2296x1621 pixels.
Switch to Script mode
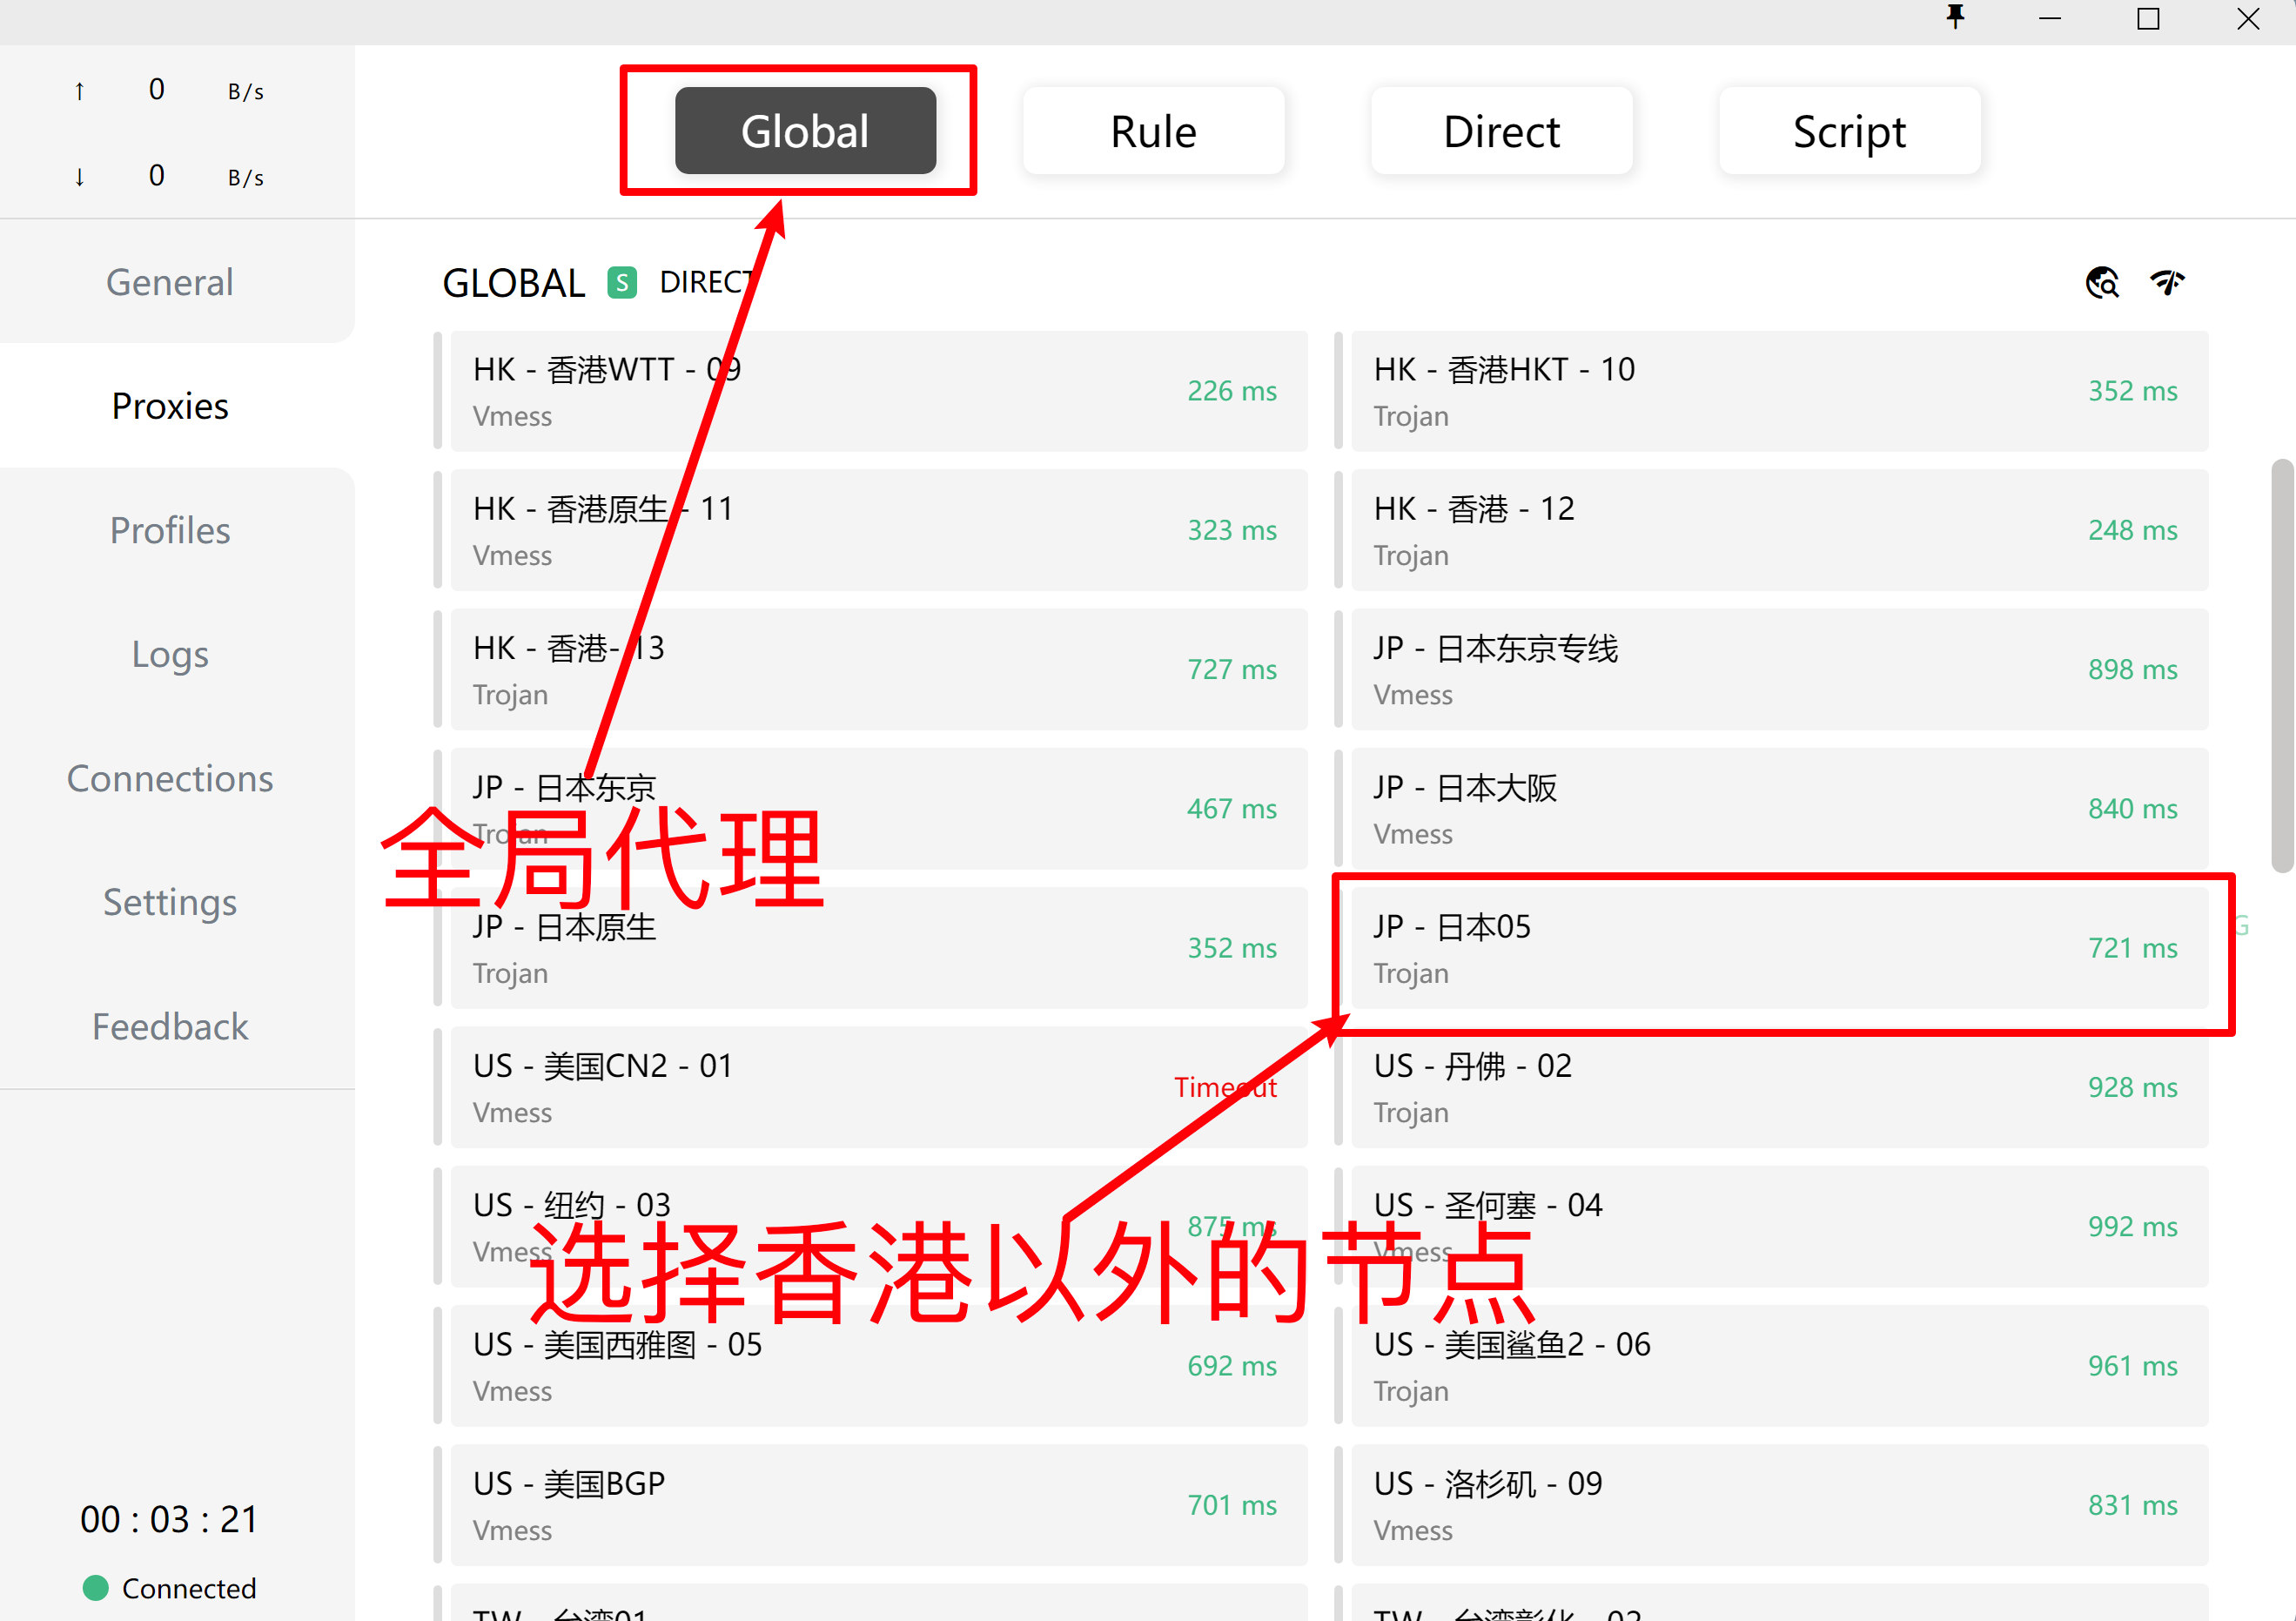[x=1849, y=131]
